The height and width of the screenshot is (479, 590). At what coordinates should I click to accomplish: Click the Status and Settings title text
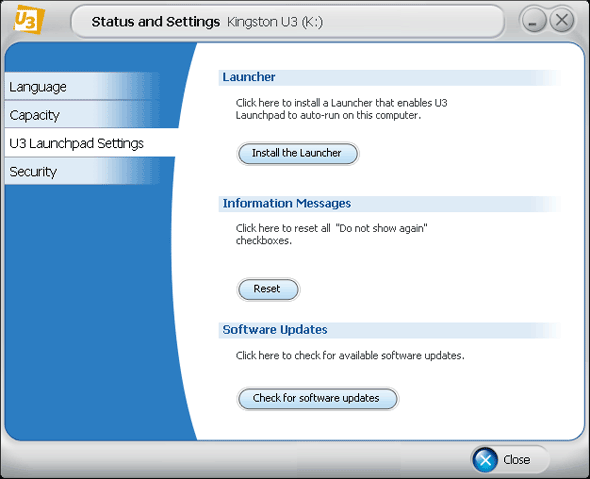coord(155,22)
